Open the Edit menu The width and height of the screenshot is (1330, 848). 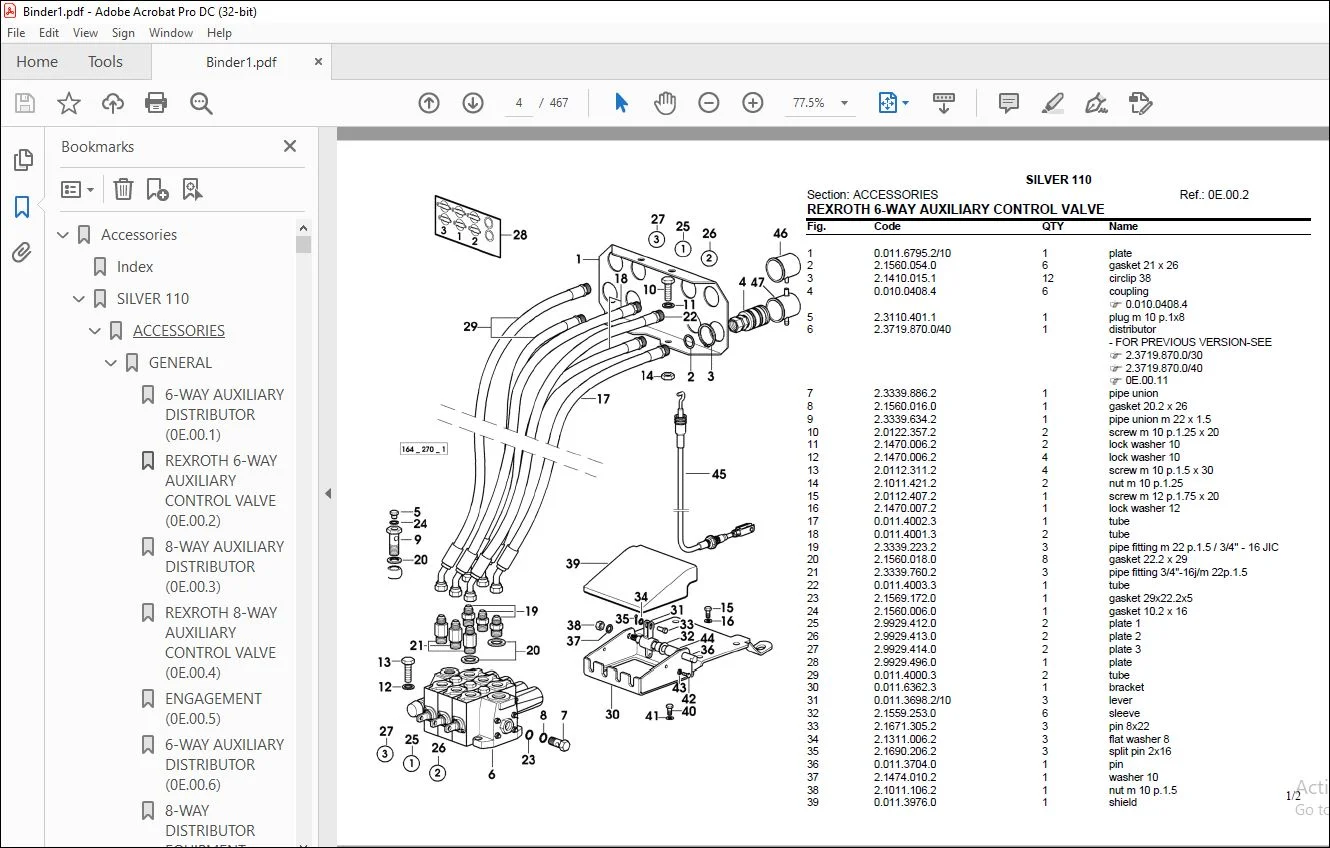(49, 32)
